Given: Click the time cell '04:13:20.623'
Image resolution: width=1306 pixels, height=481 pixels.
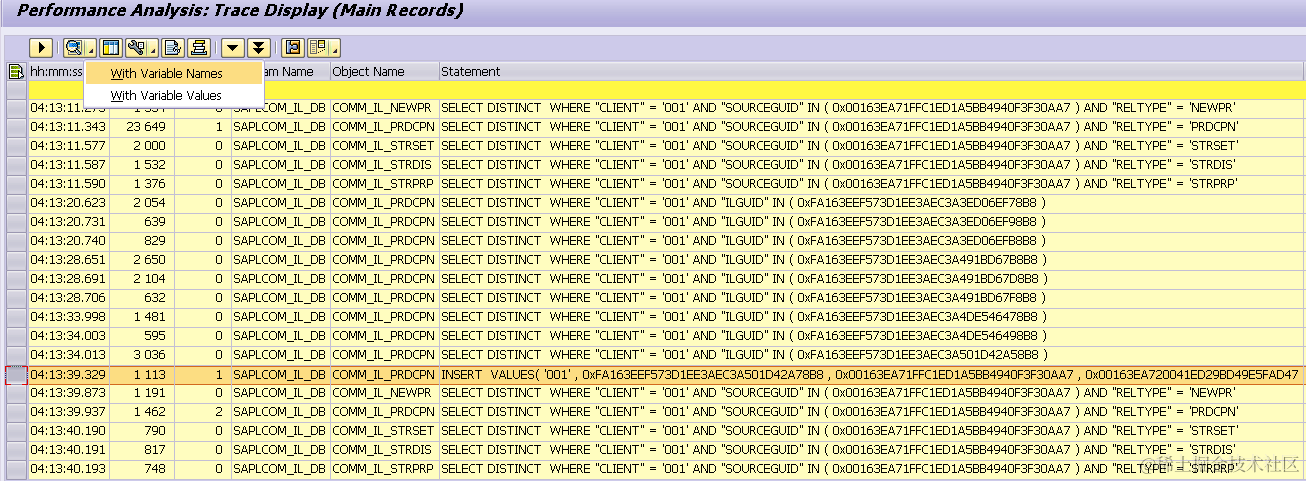Looking at the screenshot, I should click(x=68, y=203).
